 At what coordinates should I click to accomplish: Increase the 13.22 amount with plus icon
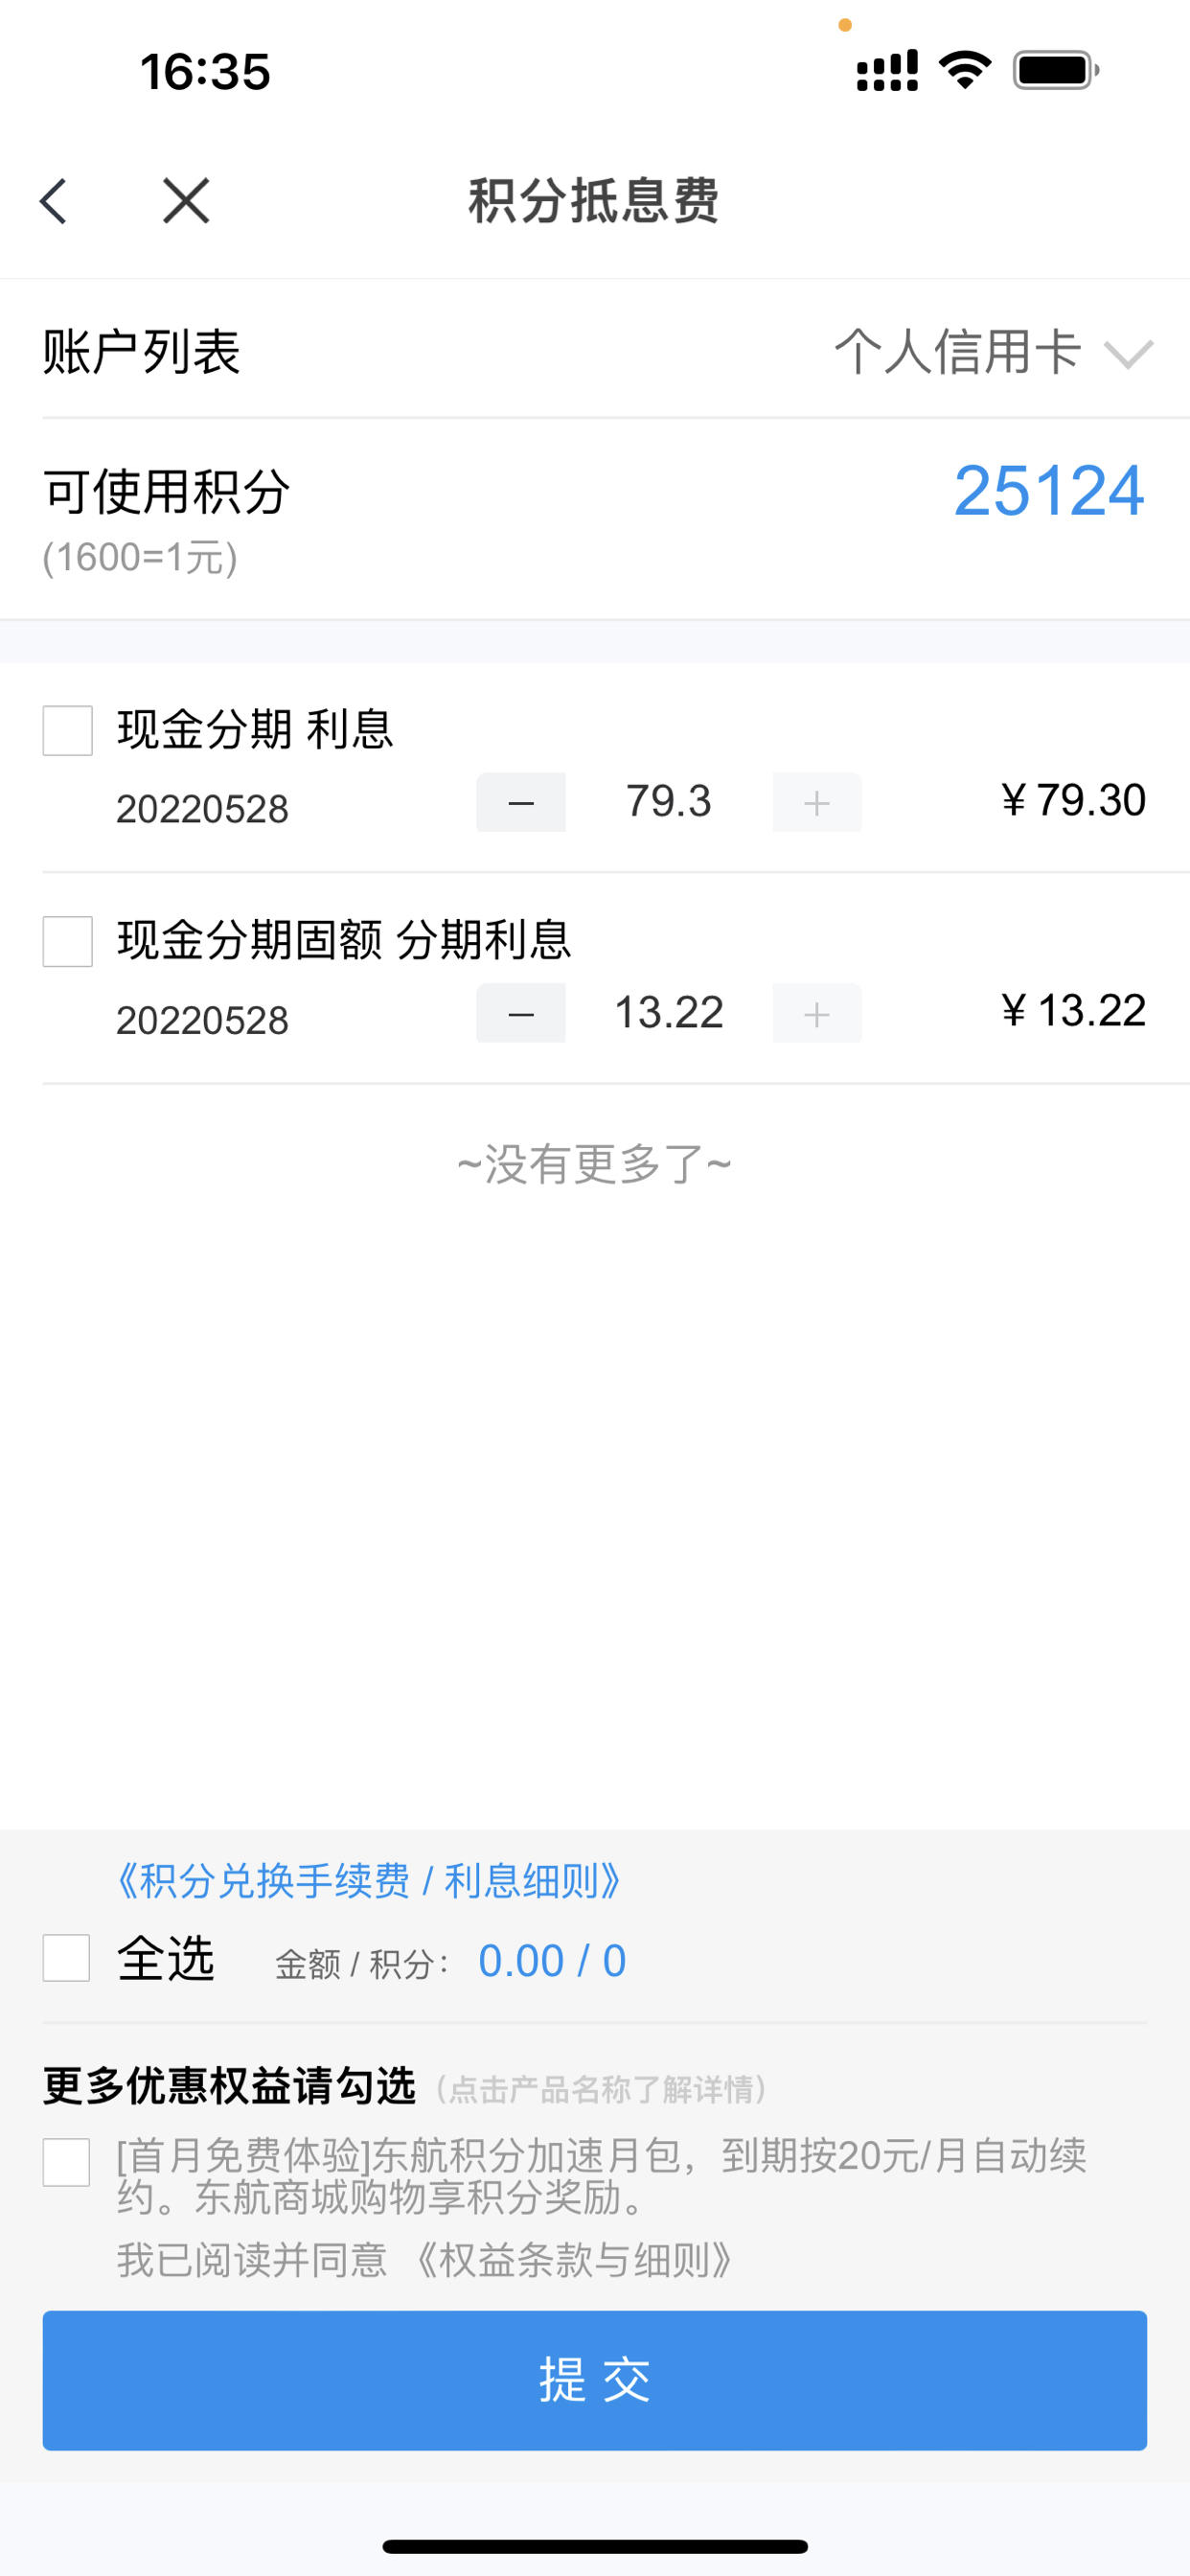[x=817, y=1013]
